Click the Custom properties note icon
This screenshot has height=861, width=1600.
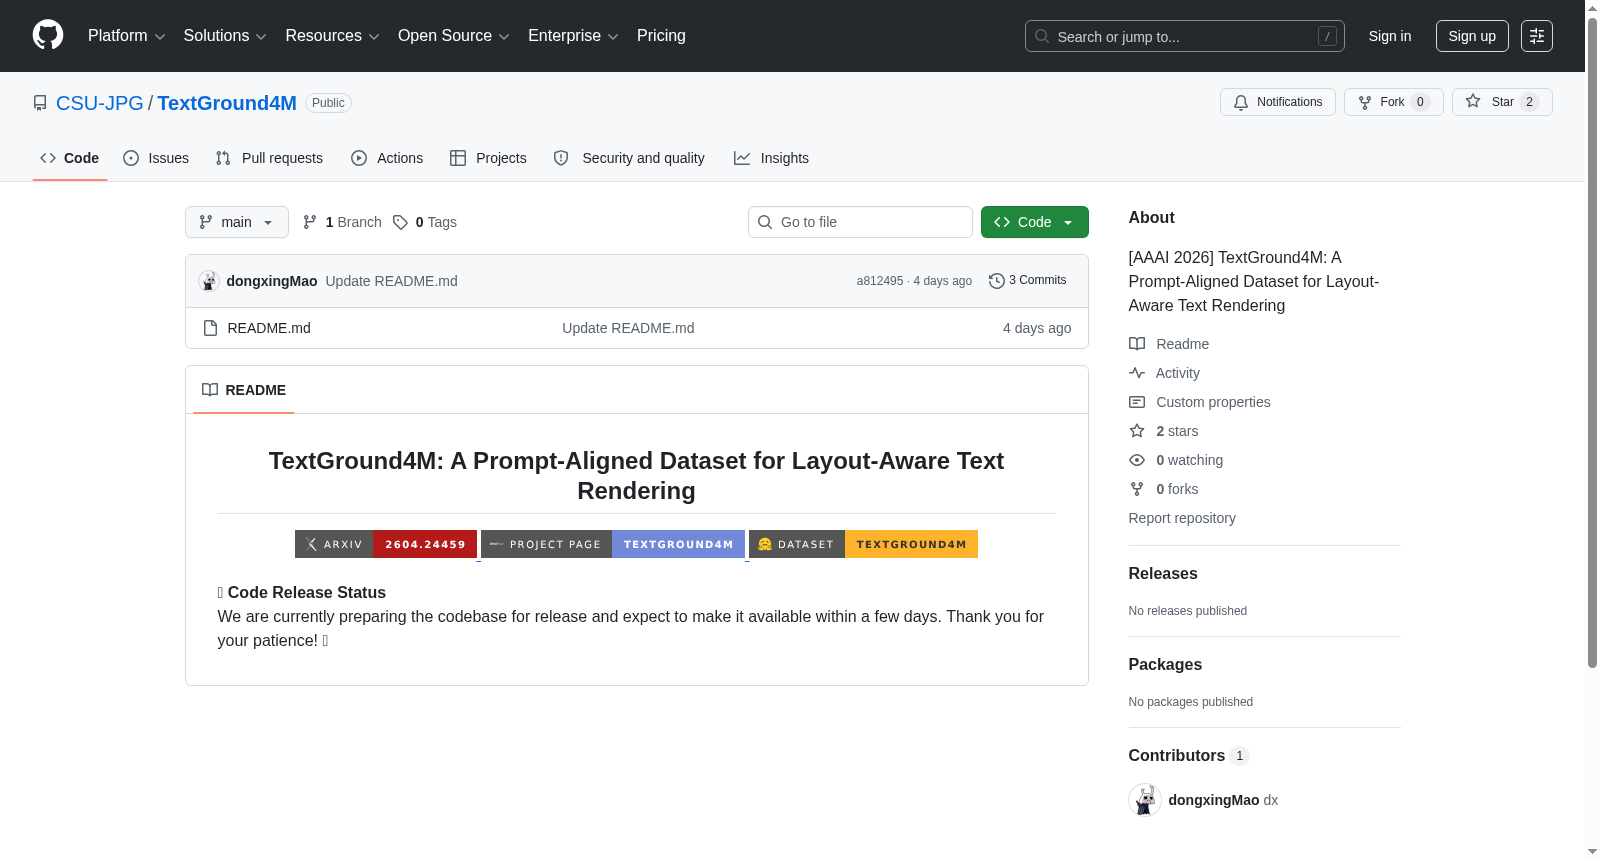coord(1137,402)
